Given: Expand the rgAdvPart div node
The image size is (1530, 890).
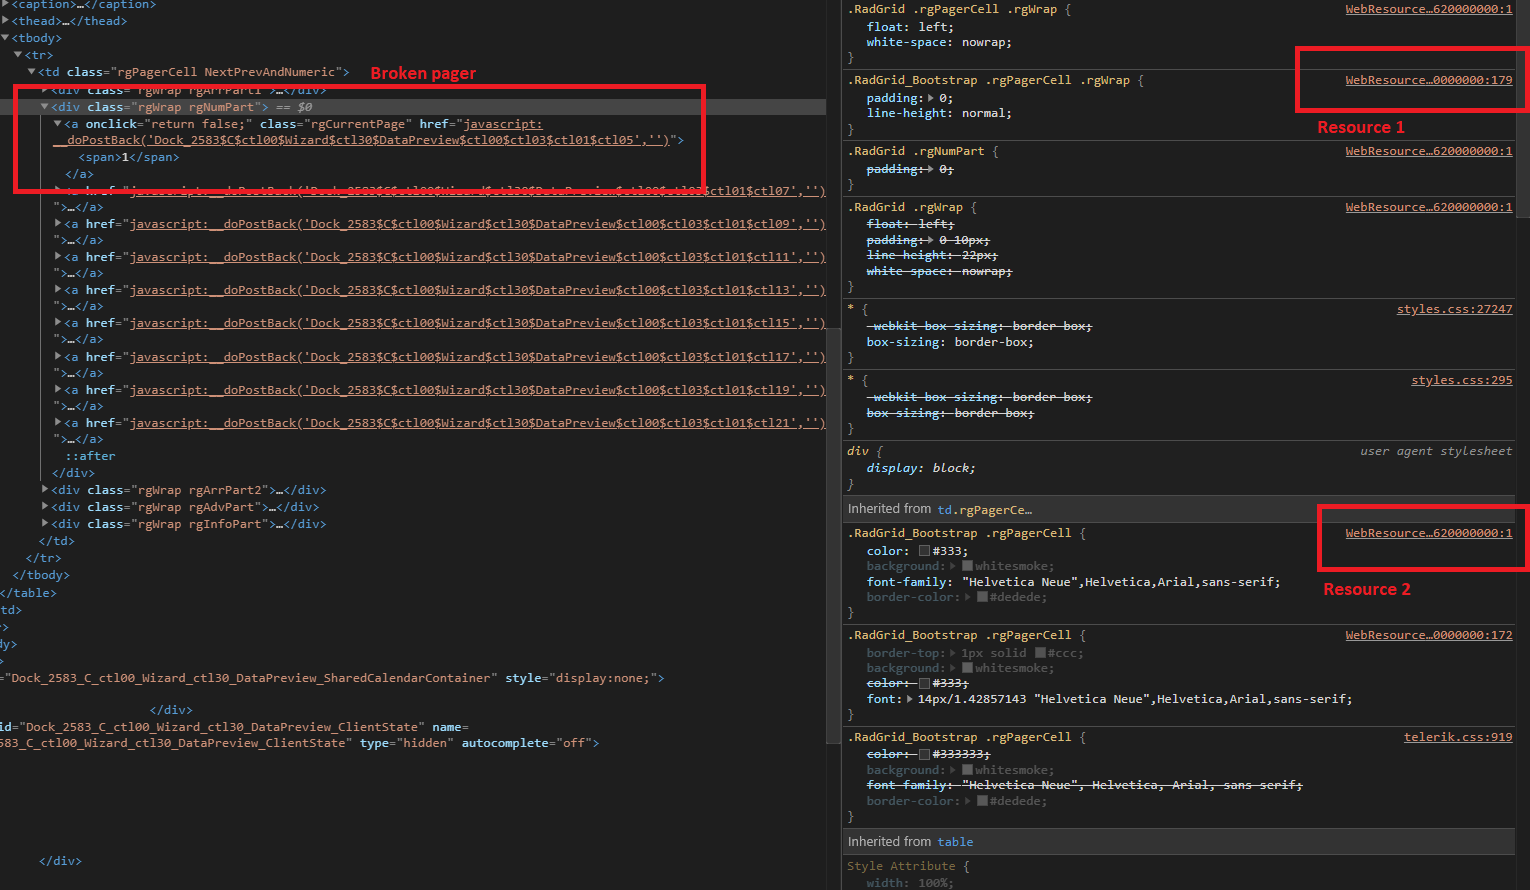Looking at the screenshot, I should 45,507.
